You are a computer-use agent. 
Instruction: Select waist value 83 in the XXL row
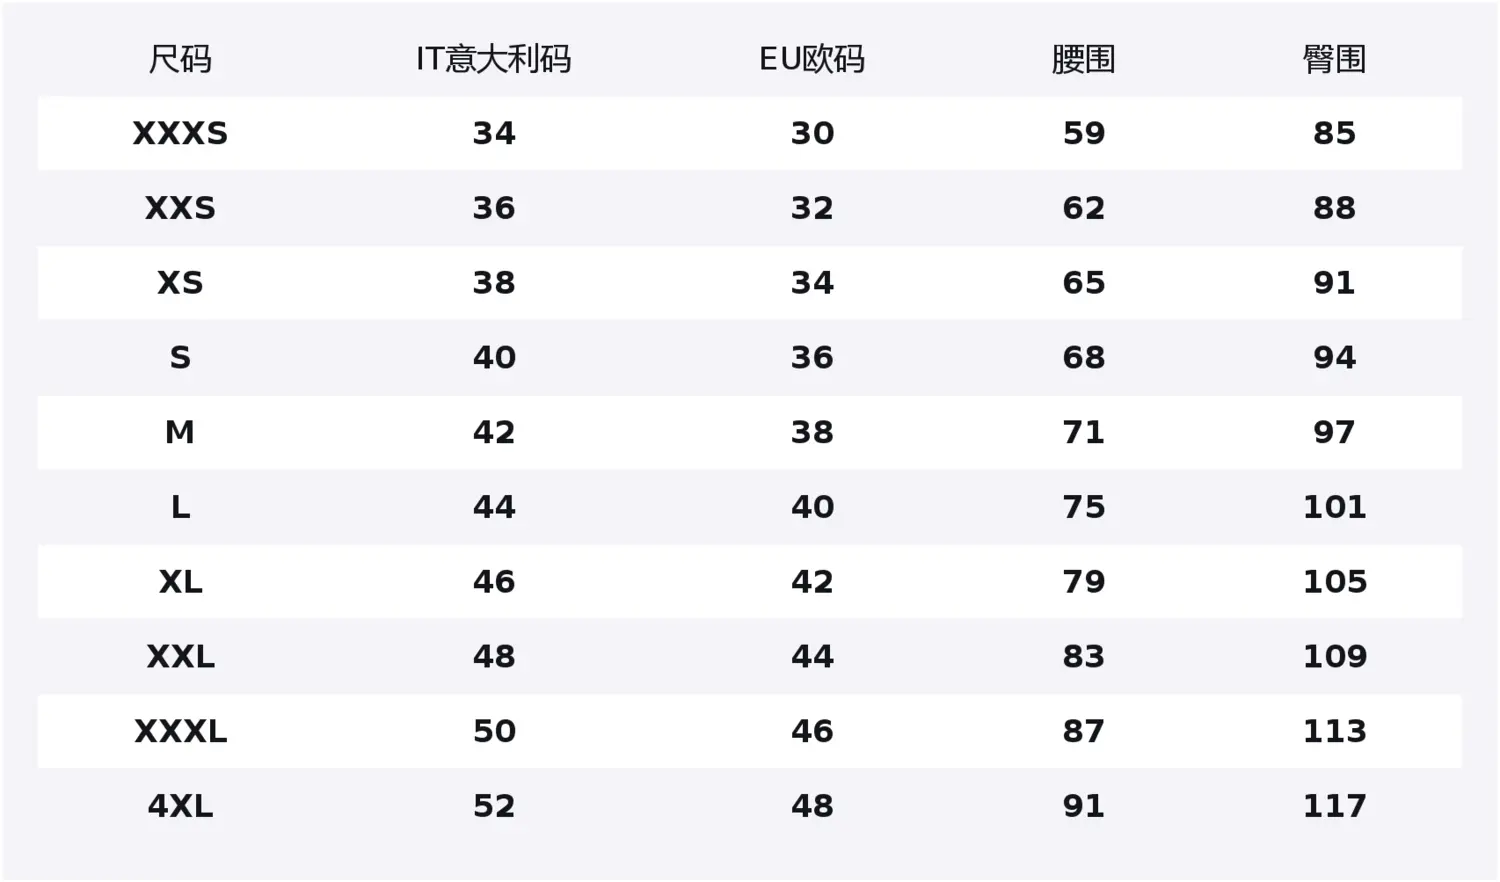point(1083,656)
